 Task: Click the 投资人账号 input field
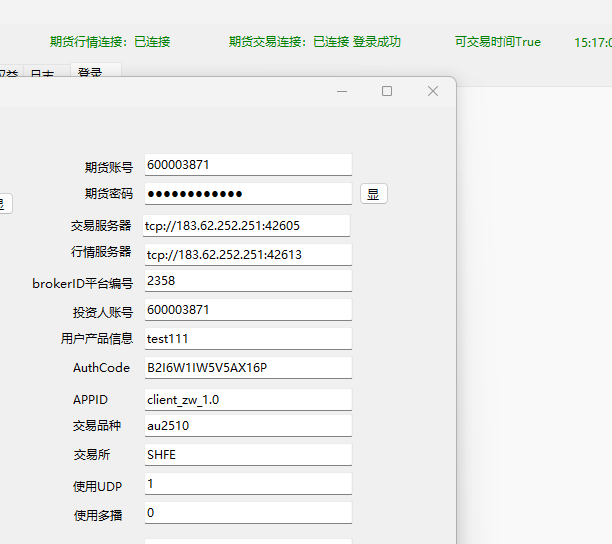click(x=248, y=310)
